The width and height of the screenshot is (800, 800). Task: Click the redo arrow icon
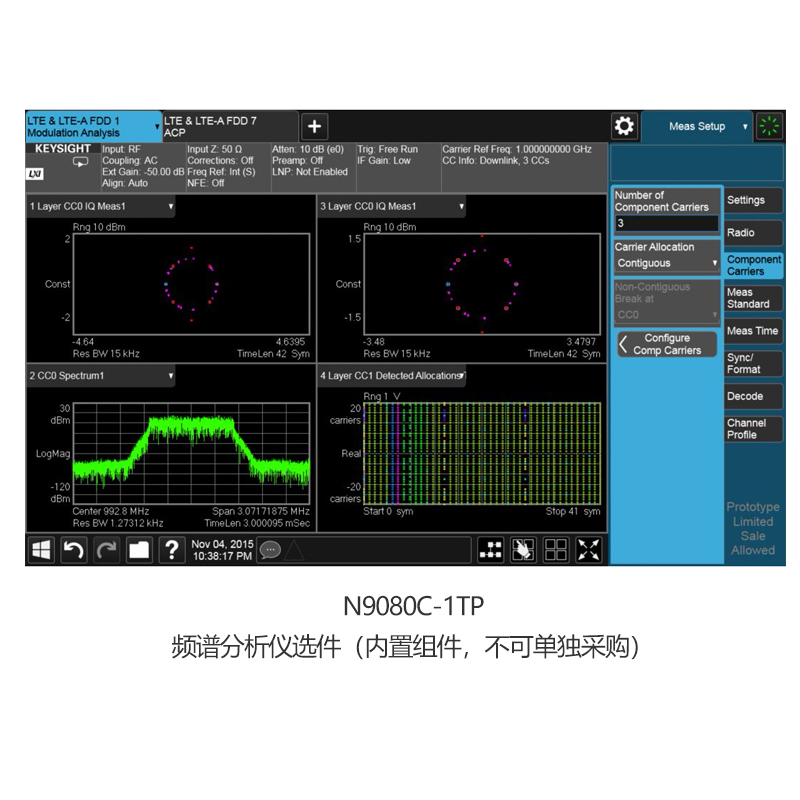pyautogui.click(x=107, y=549)
